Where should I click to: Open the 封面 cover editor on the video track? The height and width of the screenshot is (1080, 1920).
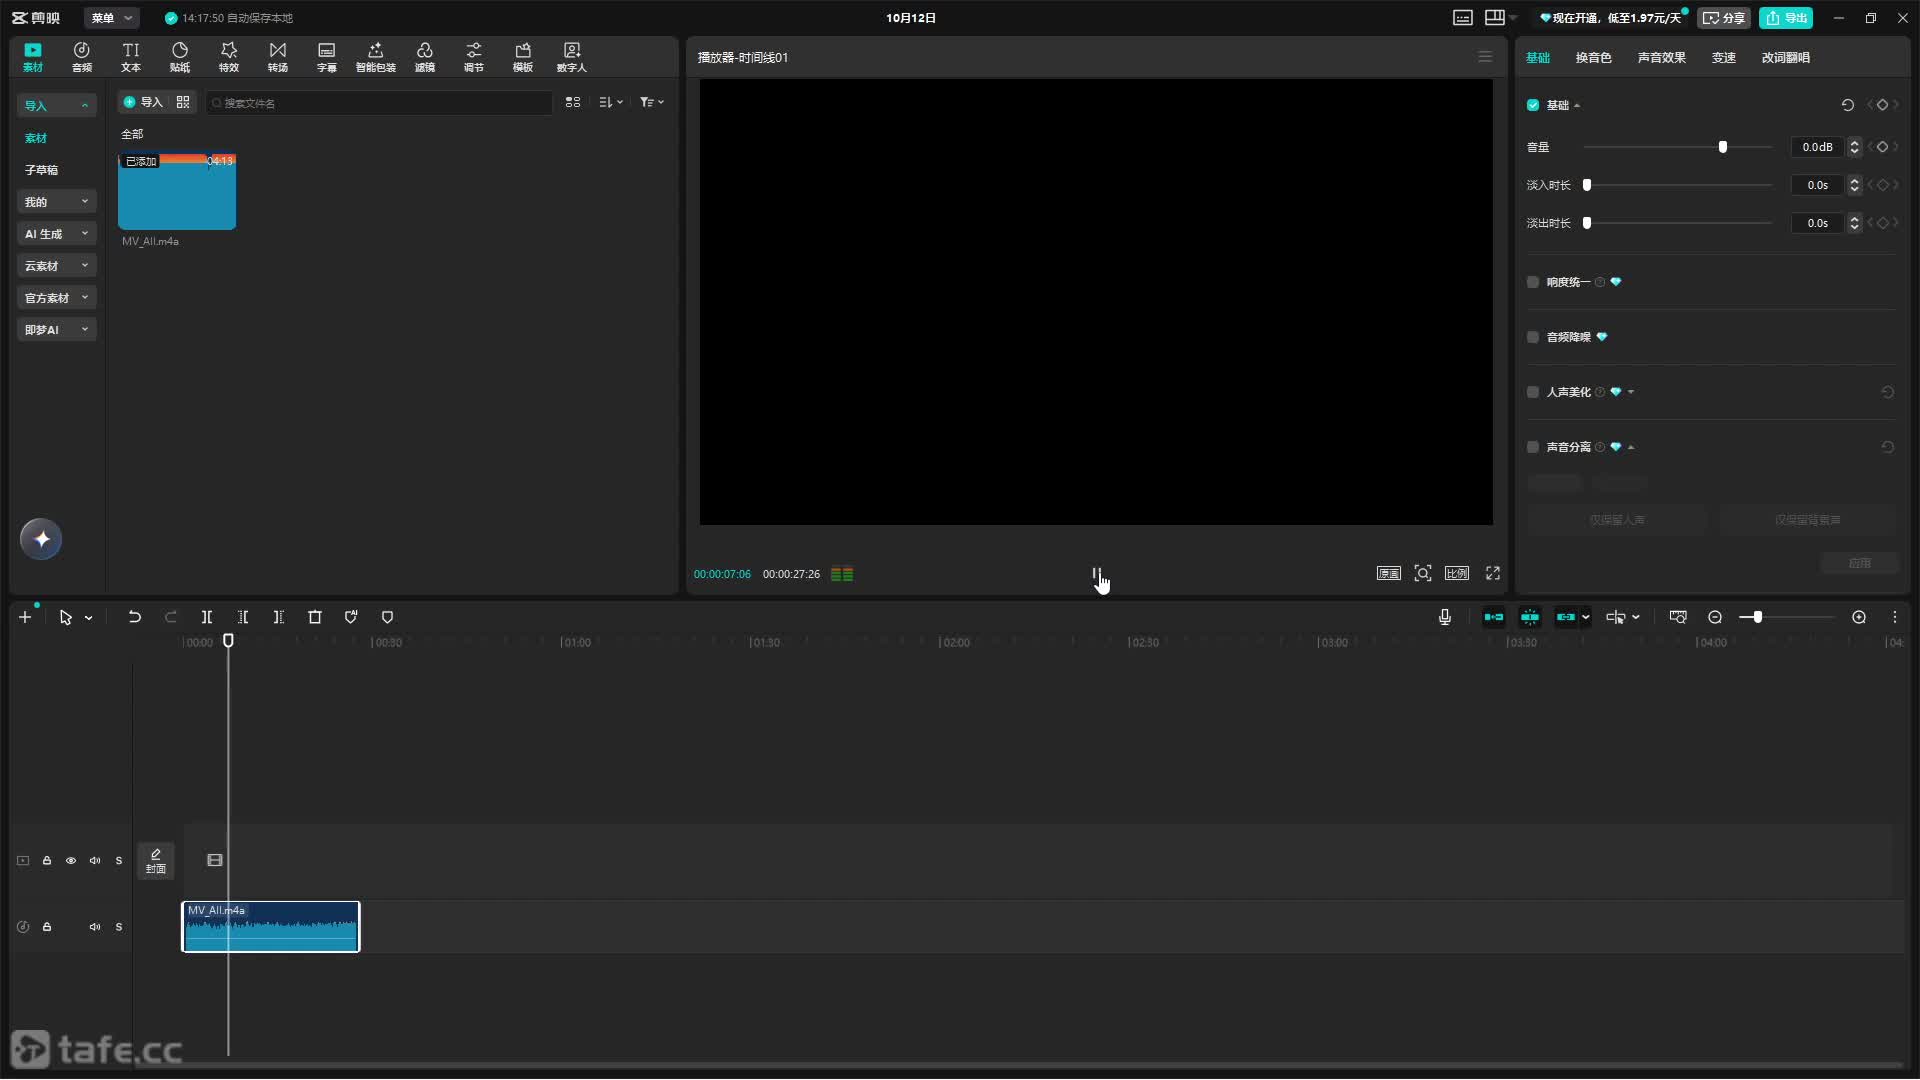pos(156,861)
